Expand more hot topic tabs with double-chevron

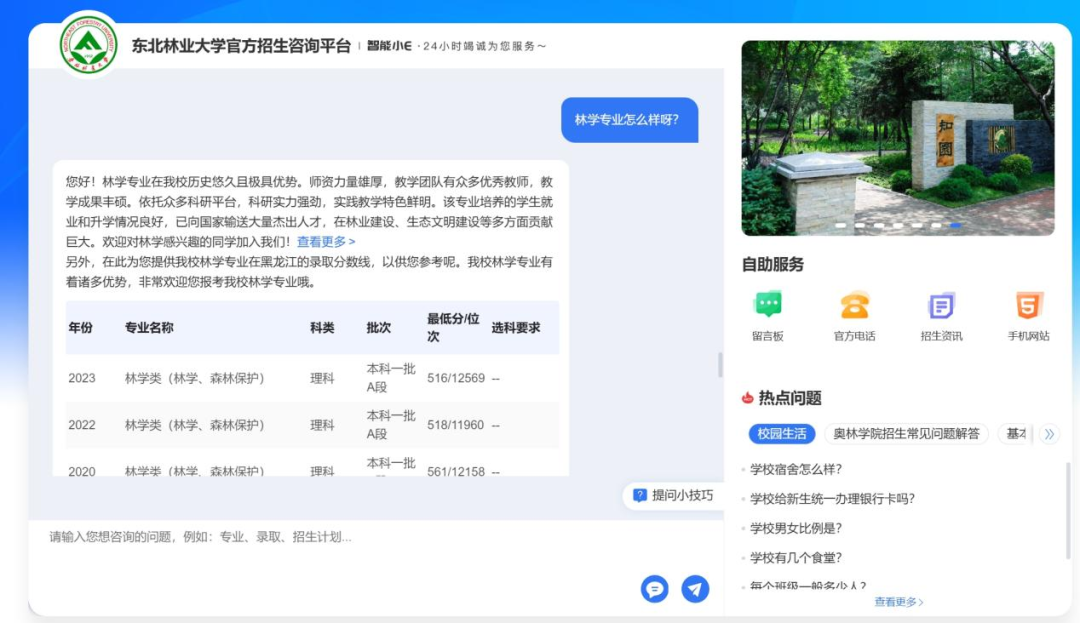(1048, 434)
